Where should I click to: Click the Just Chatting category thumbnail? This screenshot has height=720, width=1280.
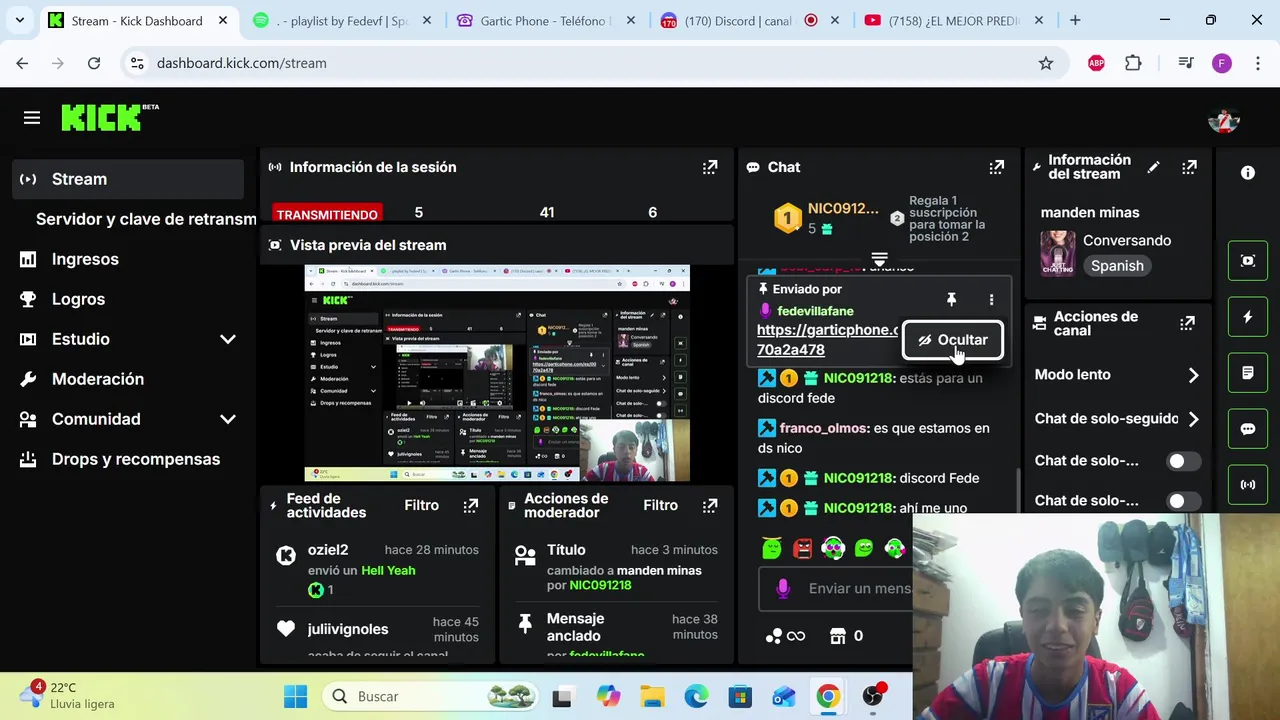coord(1057,254)
